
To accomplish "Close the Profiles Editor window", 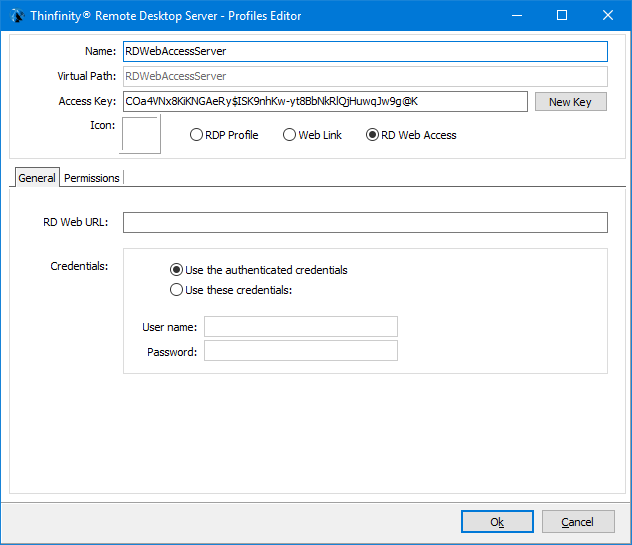I will tap(608, 15).
